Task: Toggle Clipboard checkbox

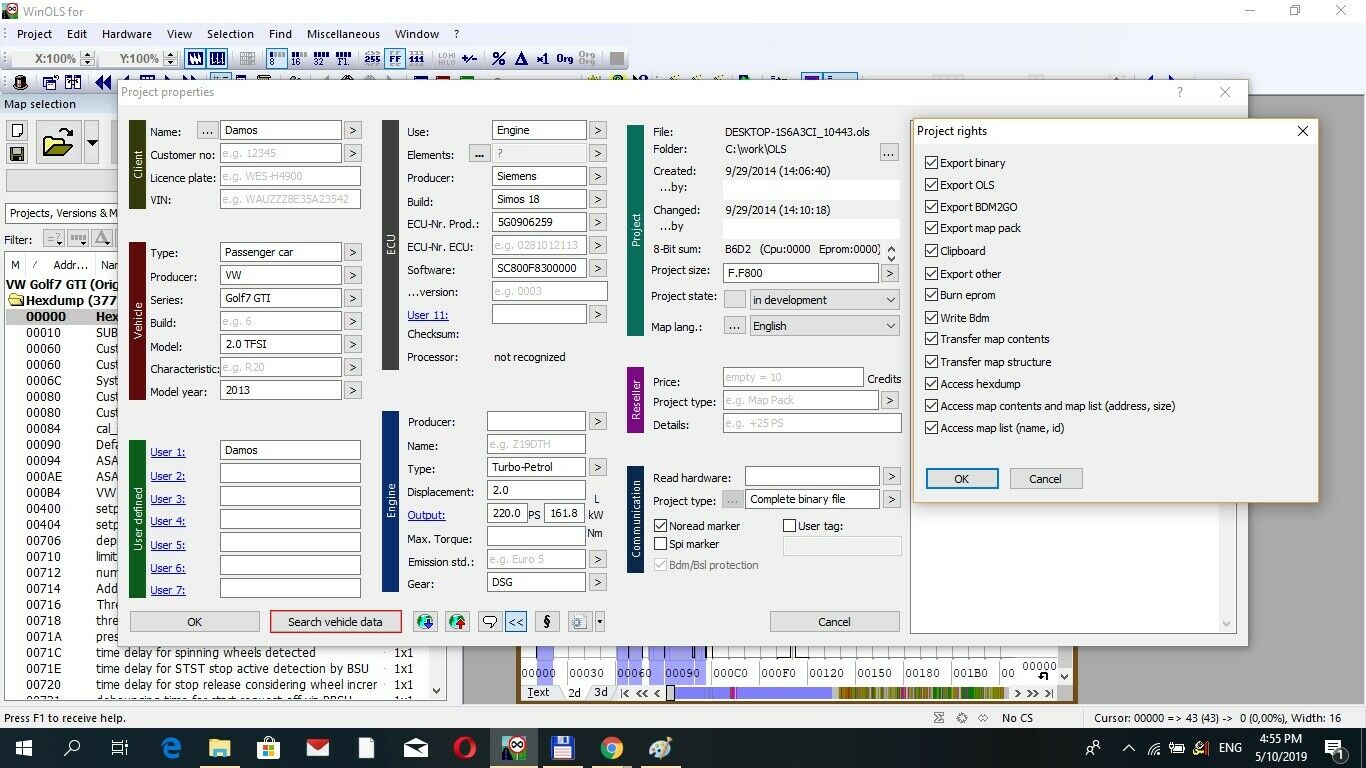Action: click(932, 251)
